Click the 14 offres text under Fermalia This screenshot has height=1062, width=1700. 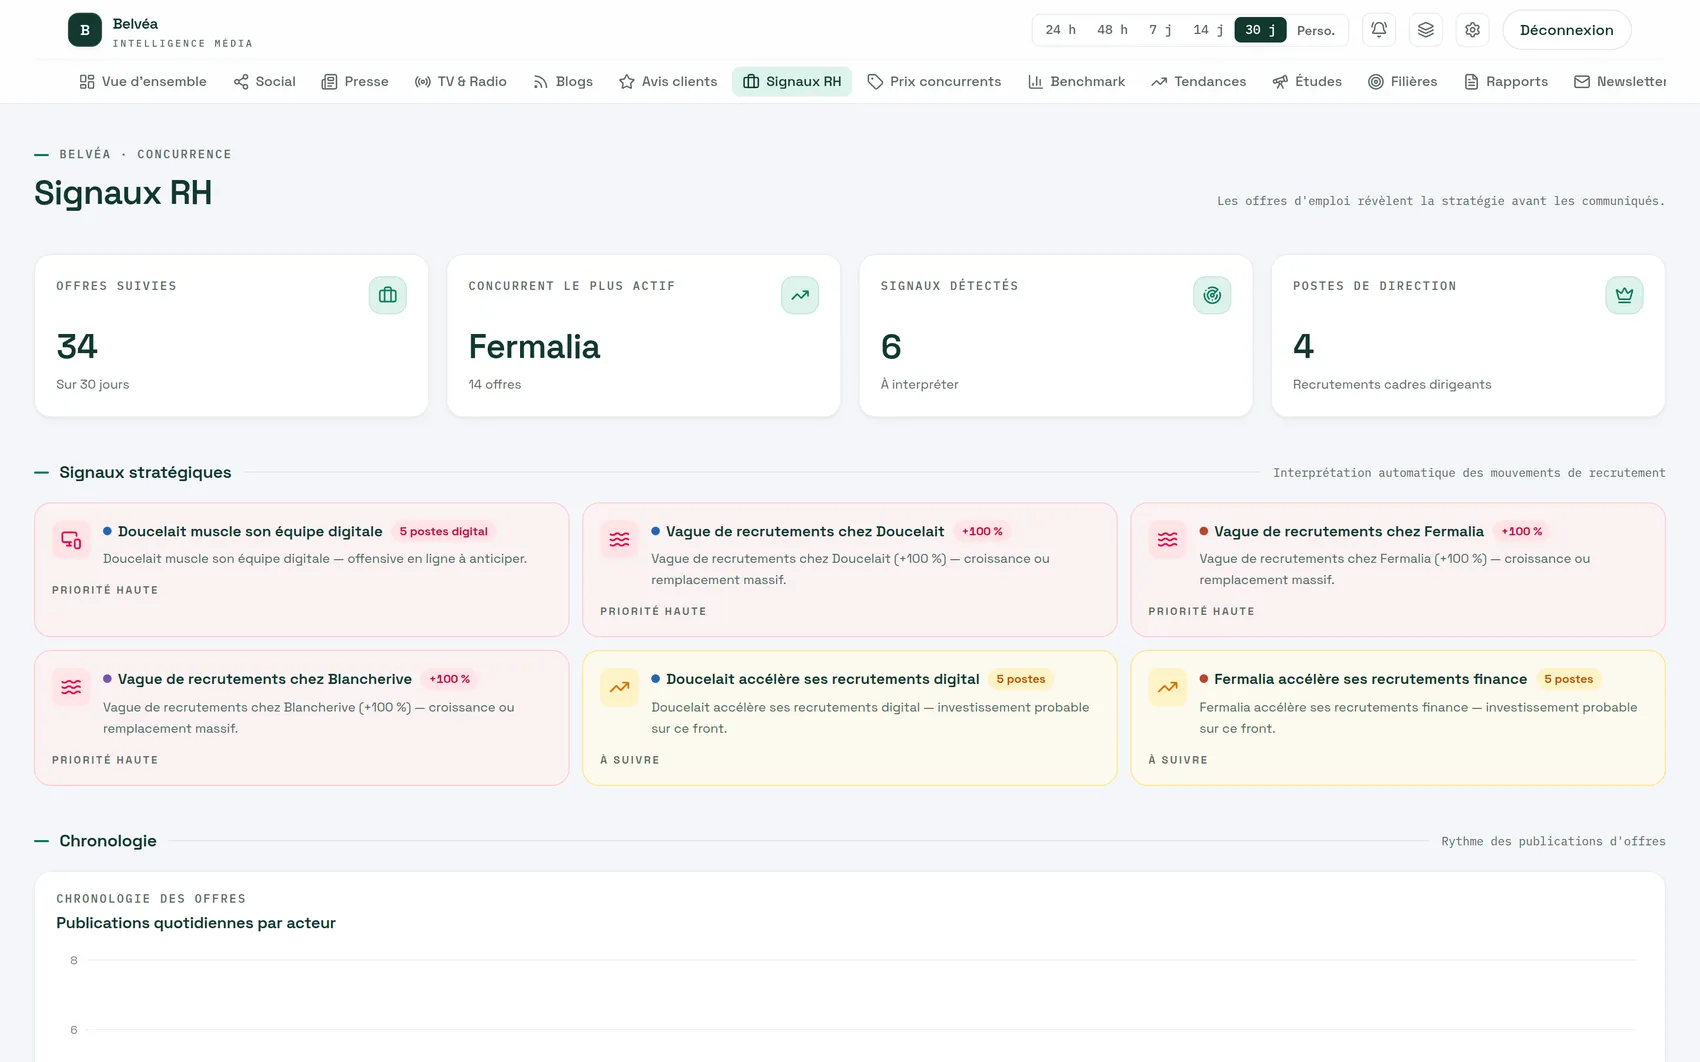495,385
